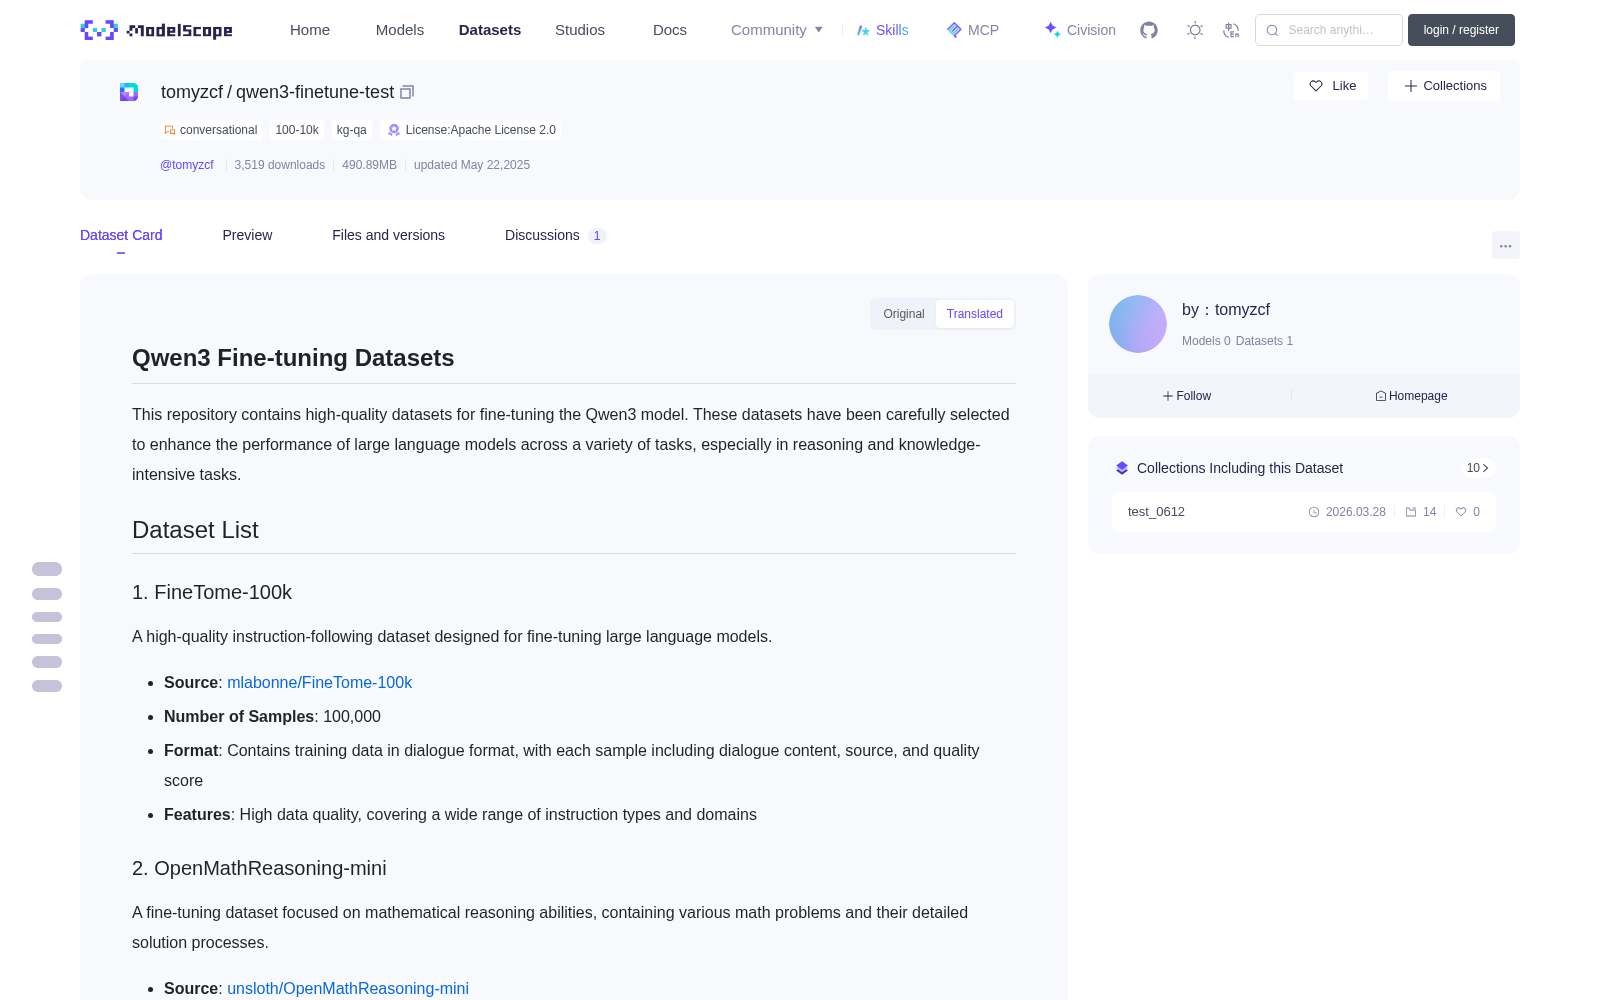The width and height of the screenshot is (1600, 1000).
Task: Switch the card to Original text
Action: pyautogui.click(x=904, y=314)
